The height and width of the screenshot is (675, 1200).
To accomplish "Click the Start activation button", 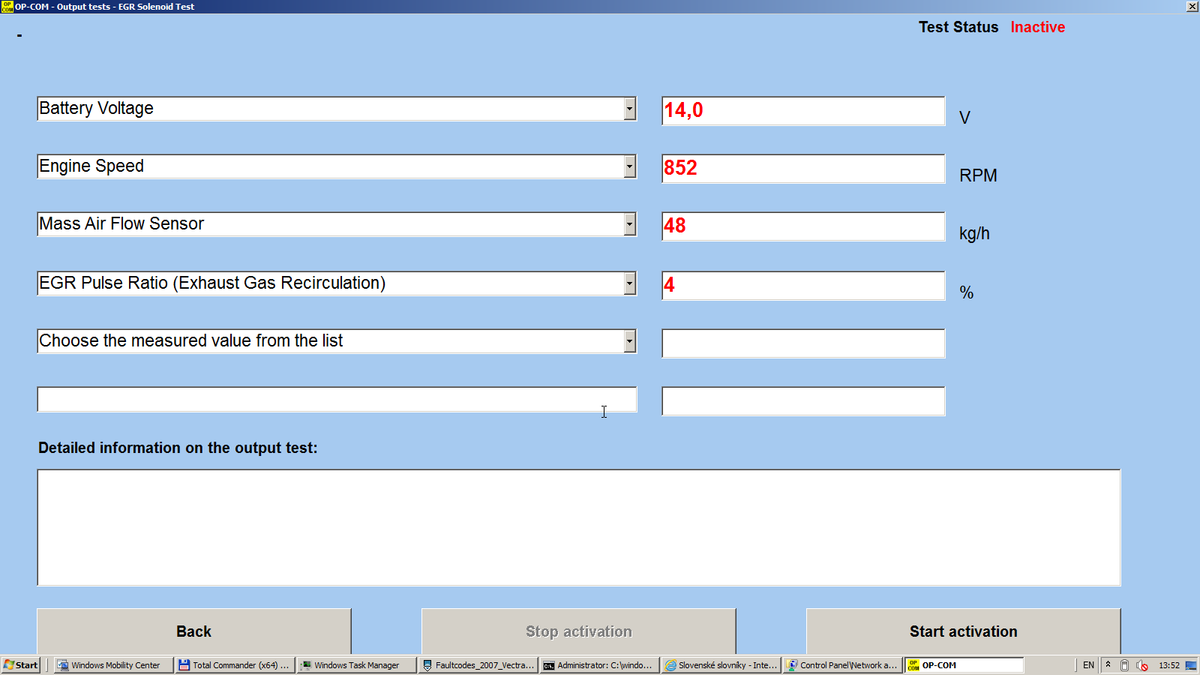I will pos(962,631).
